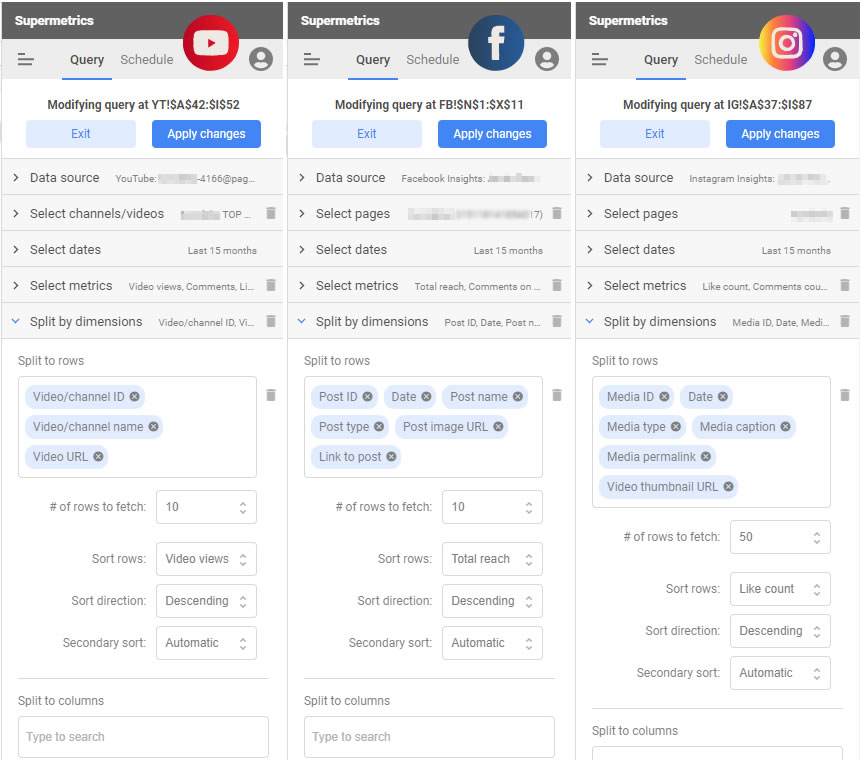Clear Instagram Select metrics with trash icon

[x=845, y=285]
